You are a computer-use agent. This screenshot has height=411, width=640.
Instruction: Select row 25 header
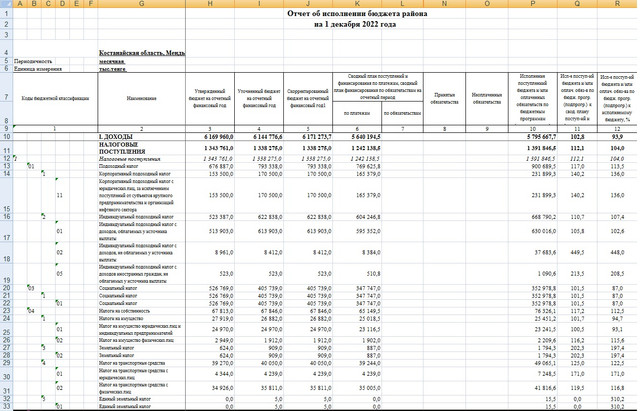point(7,329)
